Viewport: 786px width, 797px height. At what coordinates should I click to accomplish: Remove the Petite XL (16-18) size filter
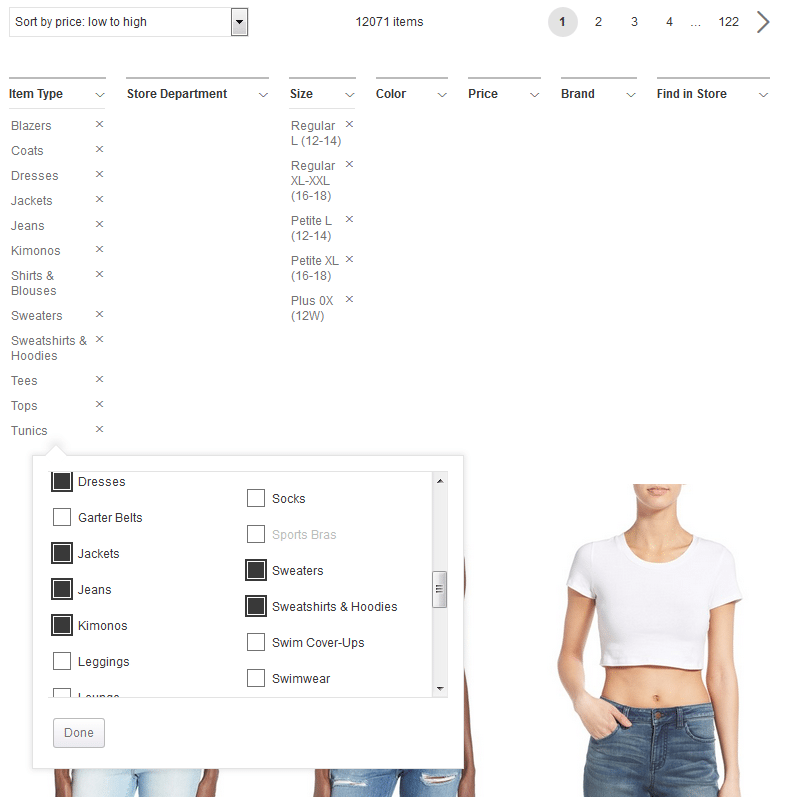click(349, 260)
